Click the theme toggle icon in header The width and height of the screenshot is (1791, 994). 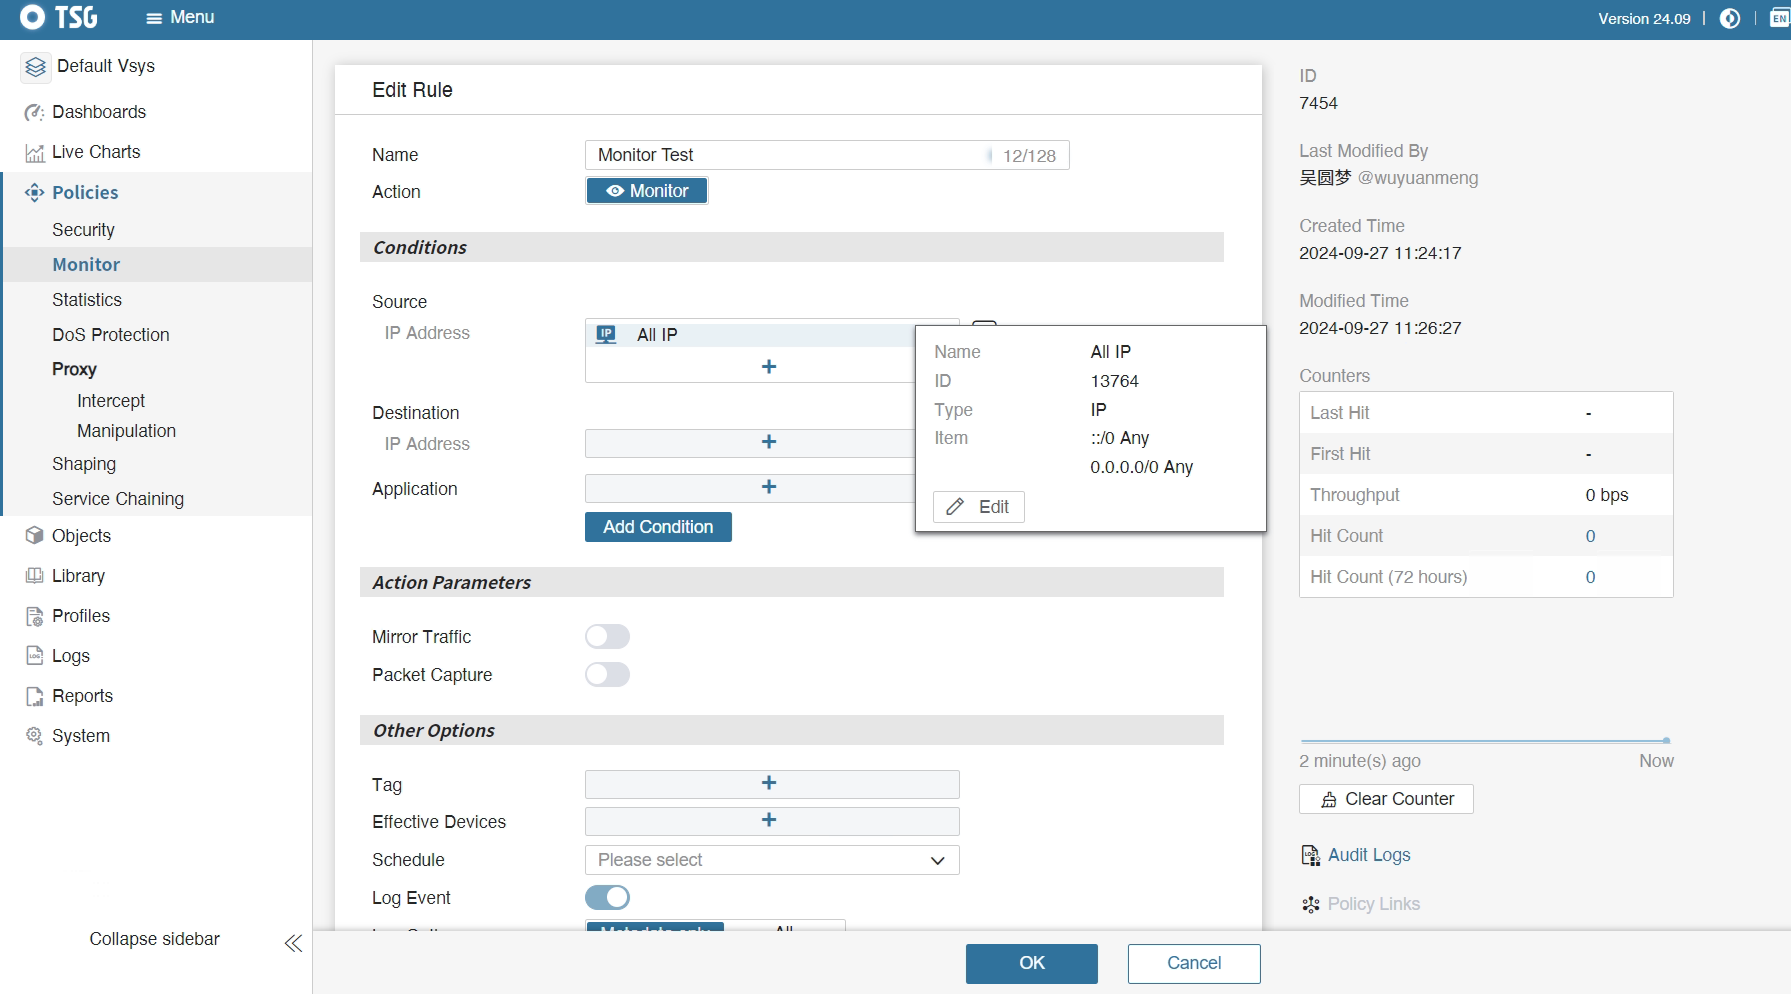point(1729,19)
